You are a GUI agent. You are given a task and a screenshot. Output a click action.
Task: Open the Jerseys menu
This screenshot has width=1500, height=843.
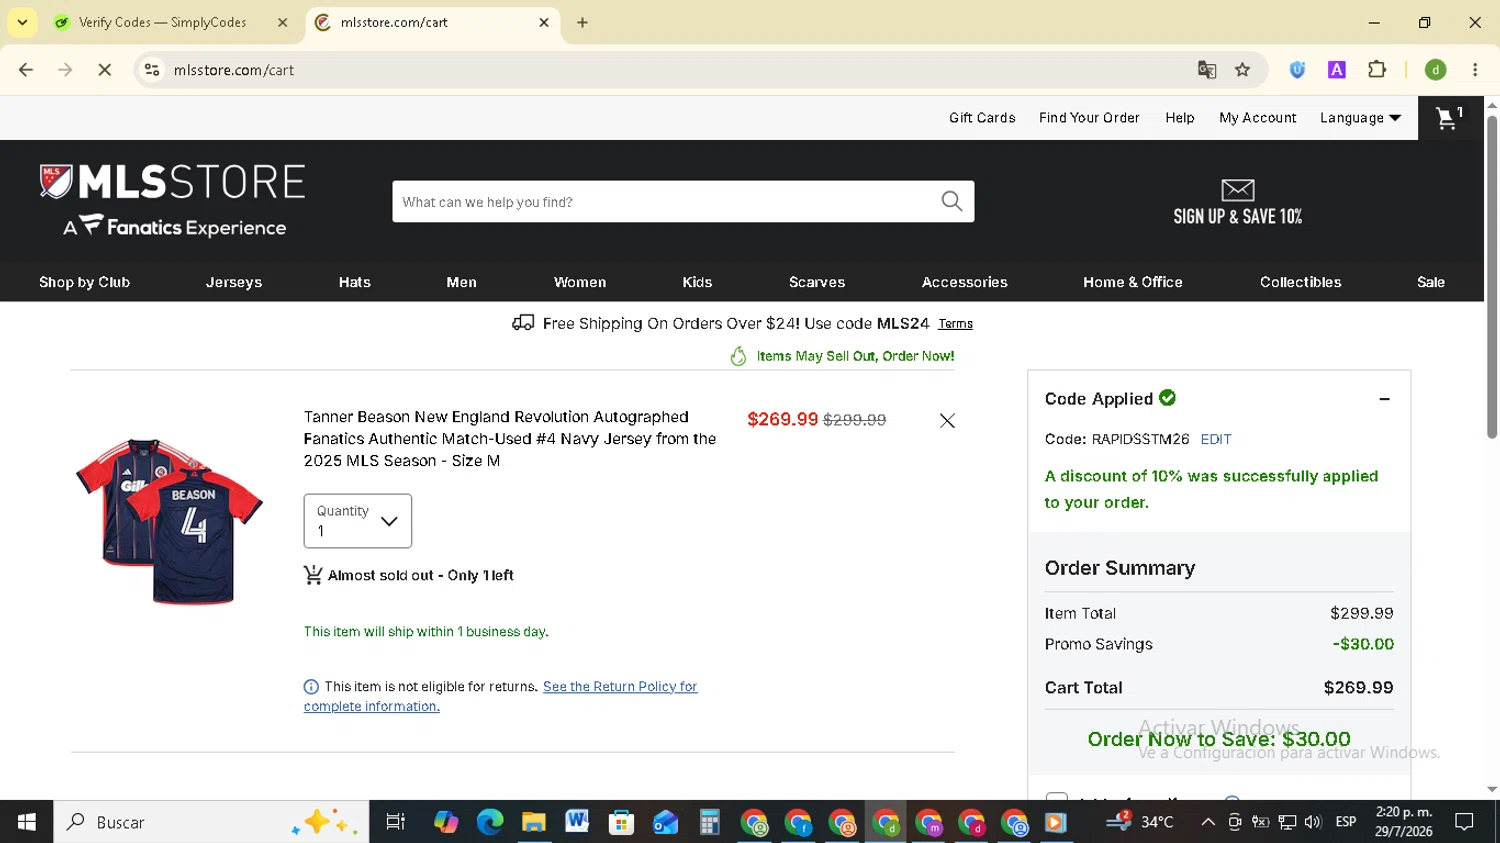tap(234, 282)
